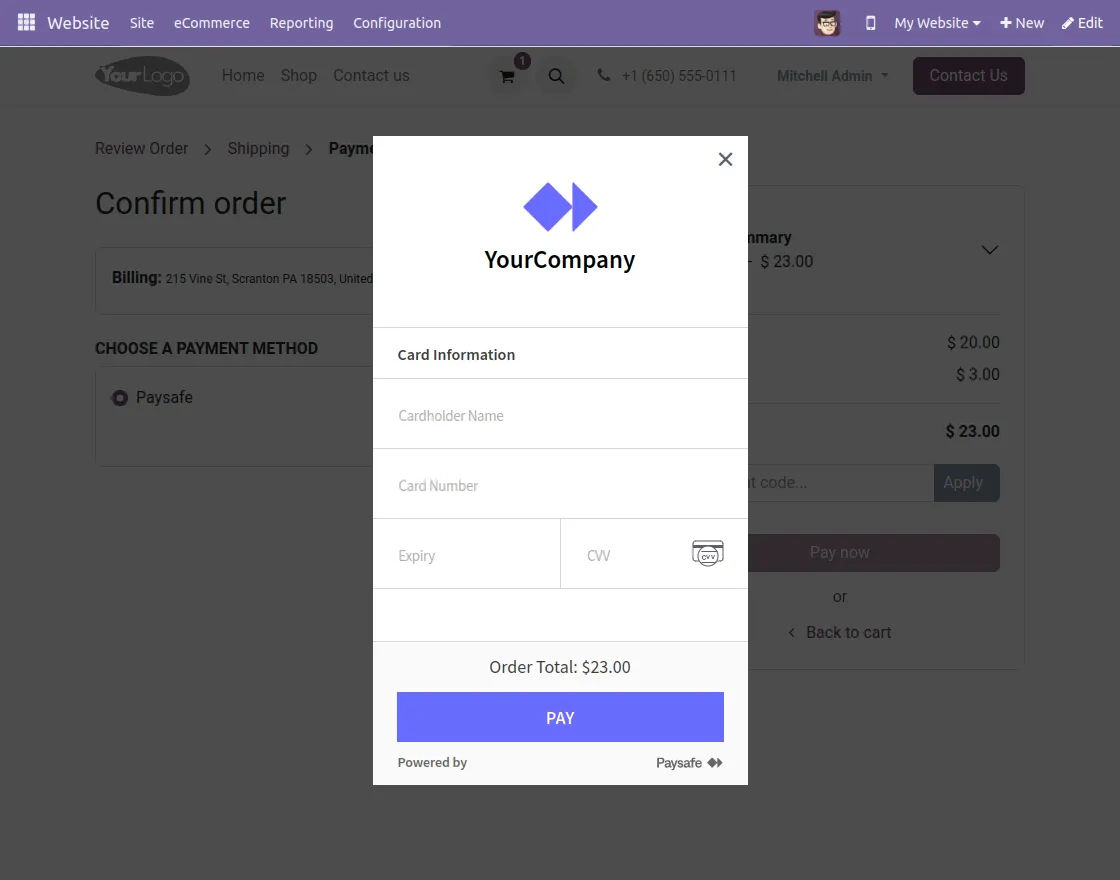Open the website search magnifier
Screen dimensions: 1120x880
pyautogui.click(x=557, y=76)
